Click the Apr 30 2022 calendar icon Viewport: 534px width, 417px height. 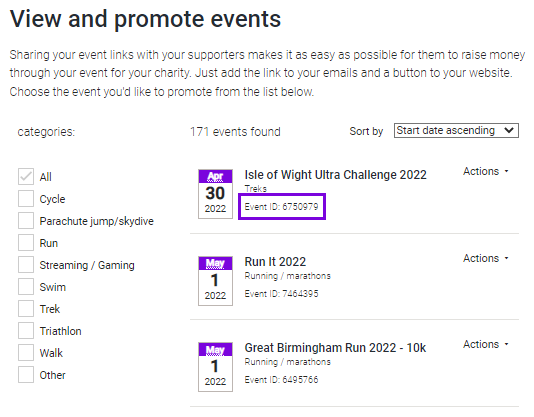(215, 194)
